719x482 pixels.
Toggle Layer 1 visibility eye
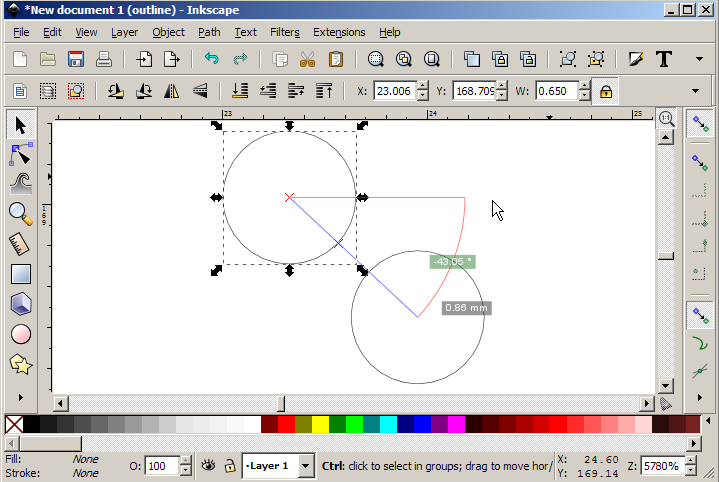pyautogui.click(x=209, y=466)
